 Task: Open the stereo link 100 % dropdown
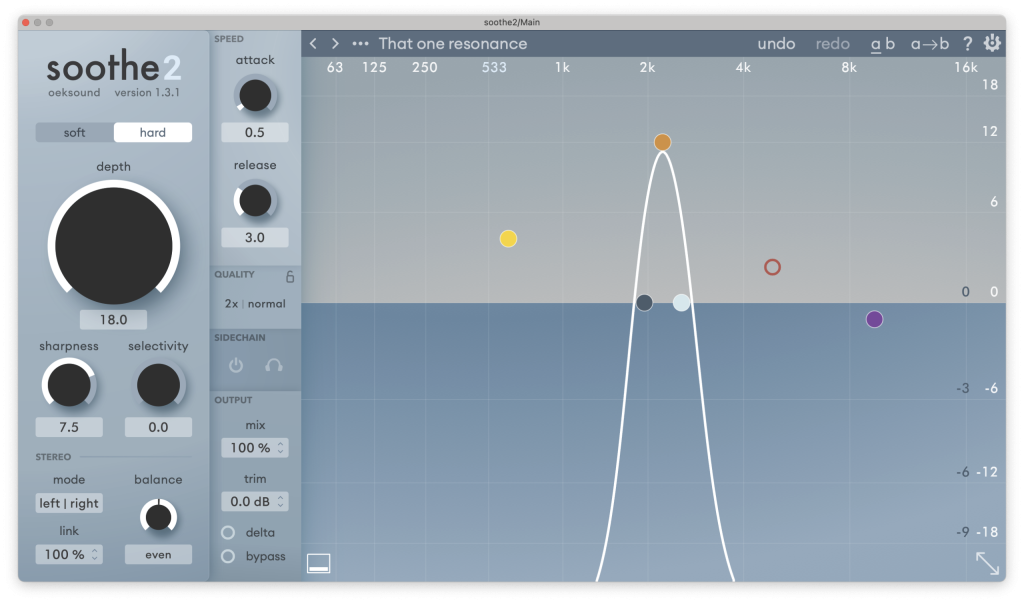pos(69,554)
